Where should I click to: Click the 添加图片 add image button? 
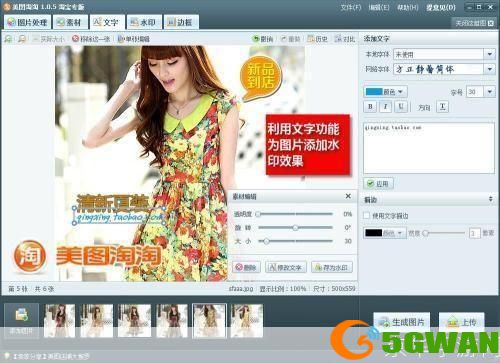click(22, 320)
